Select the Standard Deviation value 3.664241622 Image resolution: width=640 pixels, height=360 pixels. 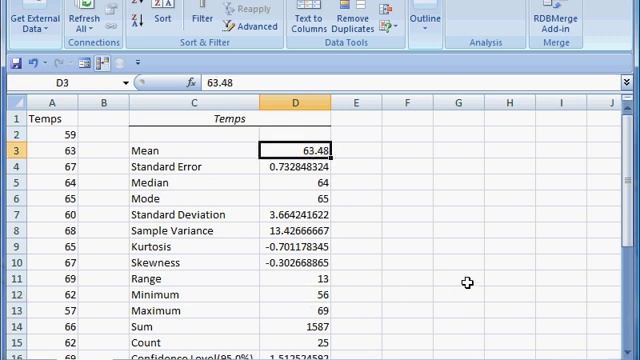click(295, 215)
